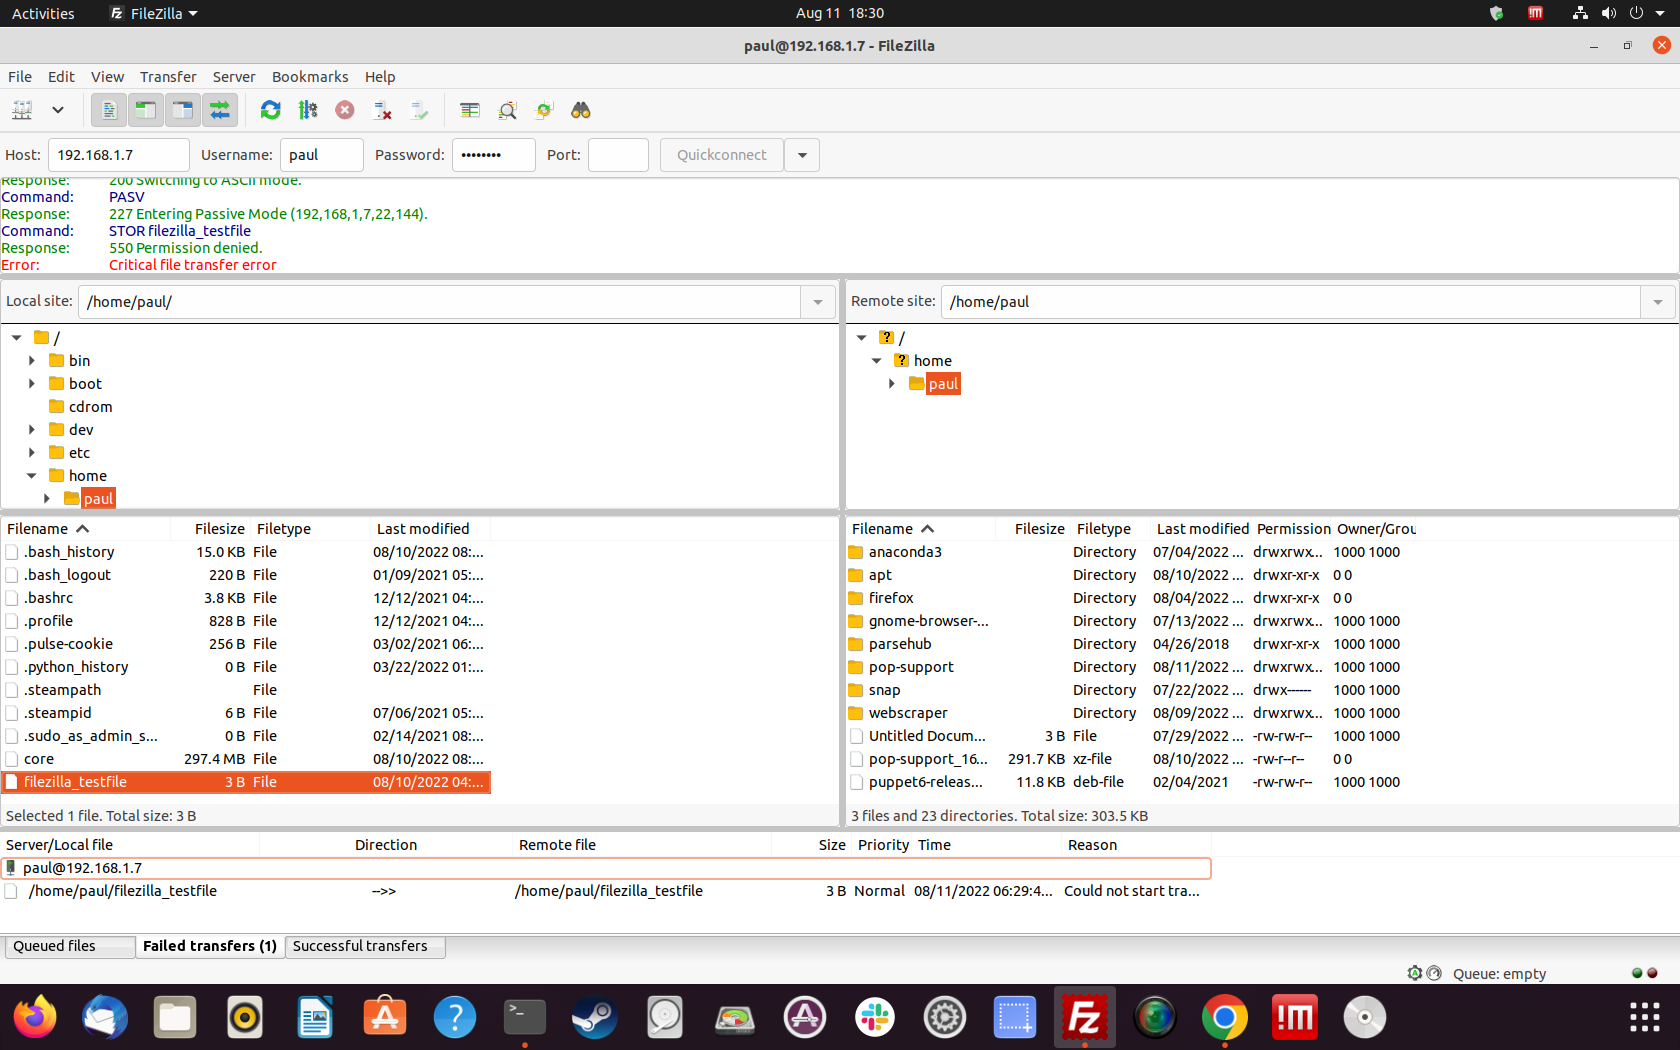Select the remote webscraper directory
Image resolution: width=1680 pixels, height=1050 pixels.
click(x=1130, y=713)
